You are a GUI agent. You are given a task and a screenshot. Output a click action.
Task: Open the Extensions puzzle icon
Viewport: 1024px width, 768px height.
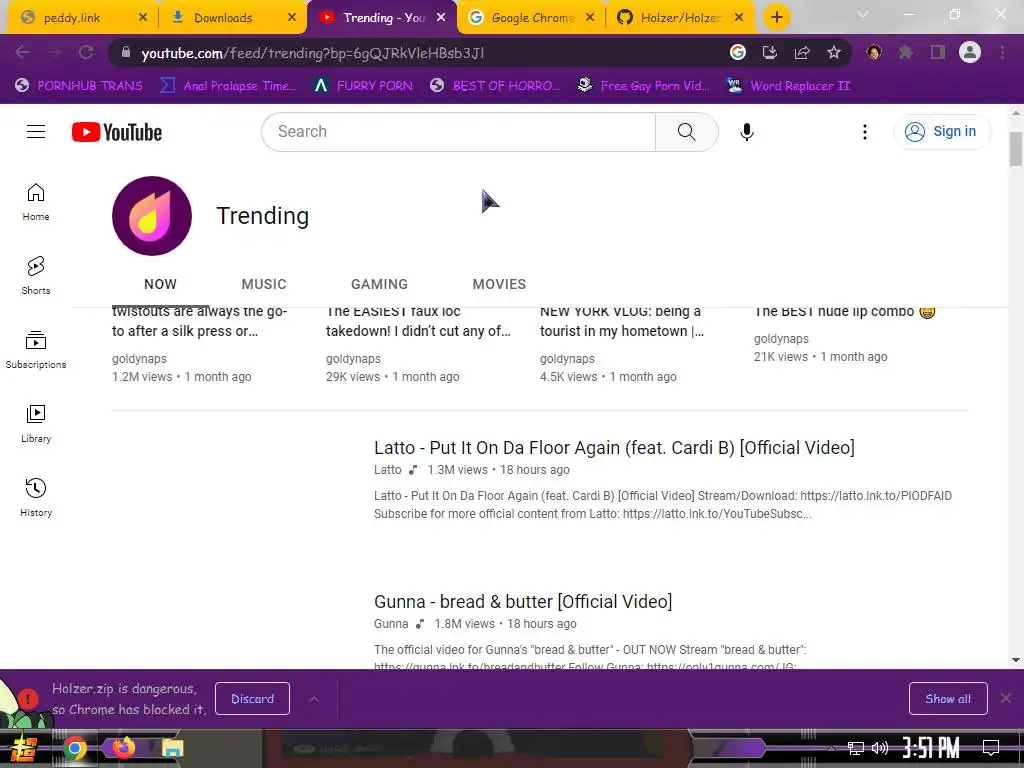906,52
